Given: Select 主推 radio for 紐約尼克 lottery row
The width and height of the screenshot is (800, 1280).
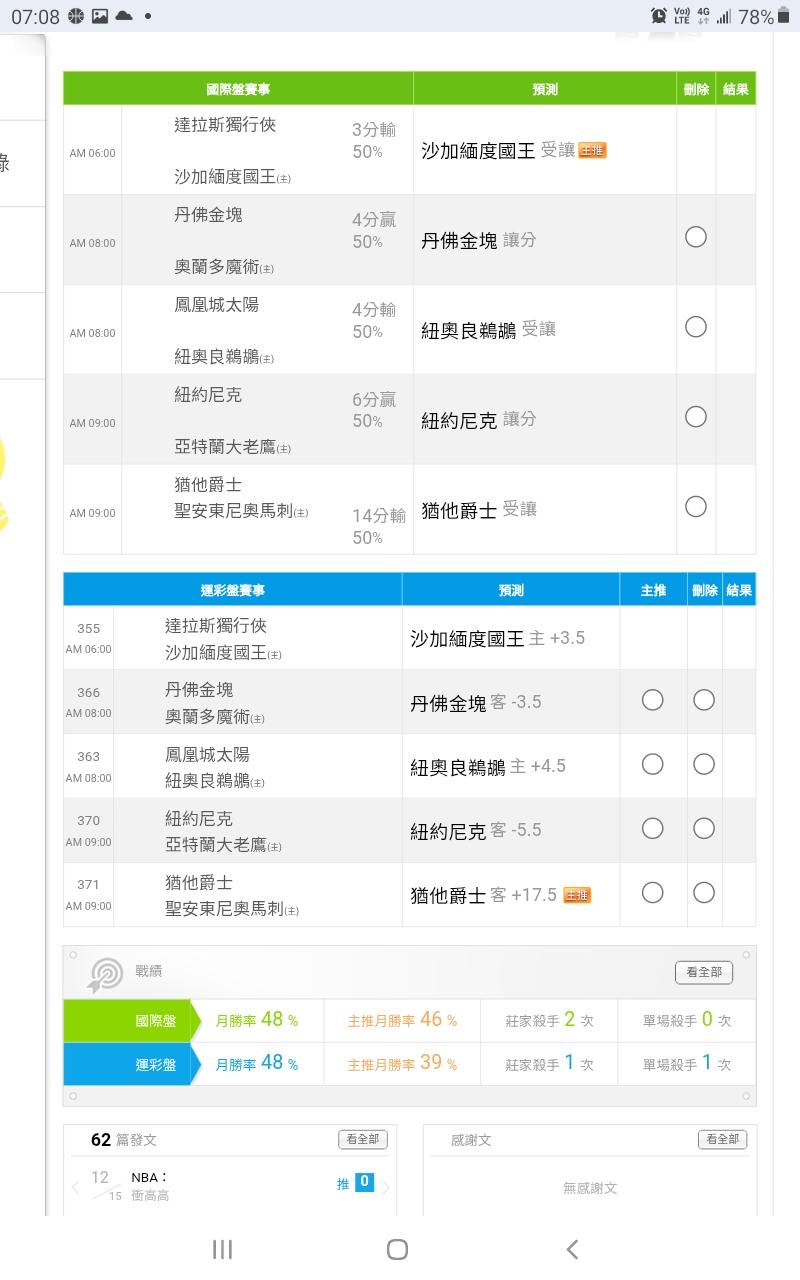Looking at the screenshot, I should (x=652, y=828).
